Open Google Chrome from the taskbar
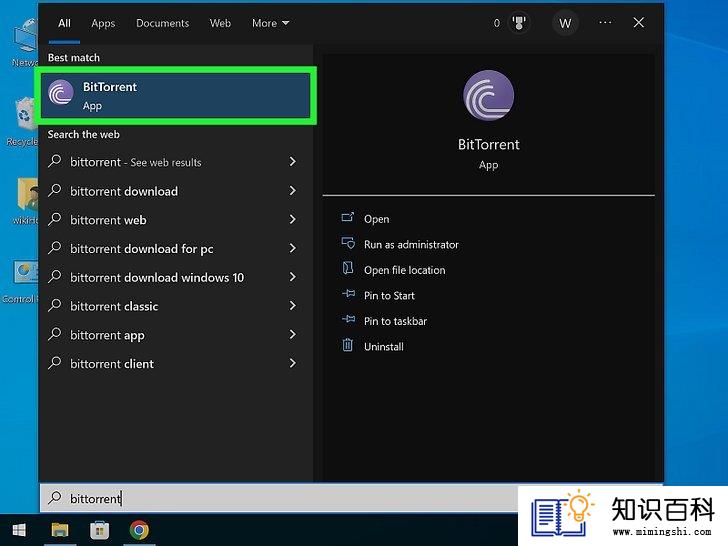Image resolution: width=728 pixels, height=546 pixels. [x=139, y=530]
